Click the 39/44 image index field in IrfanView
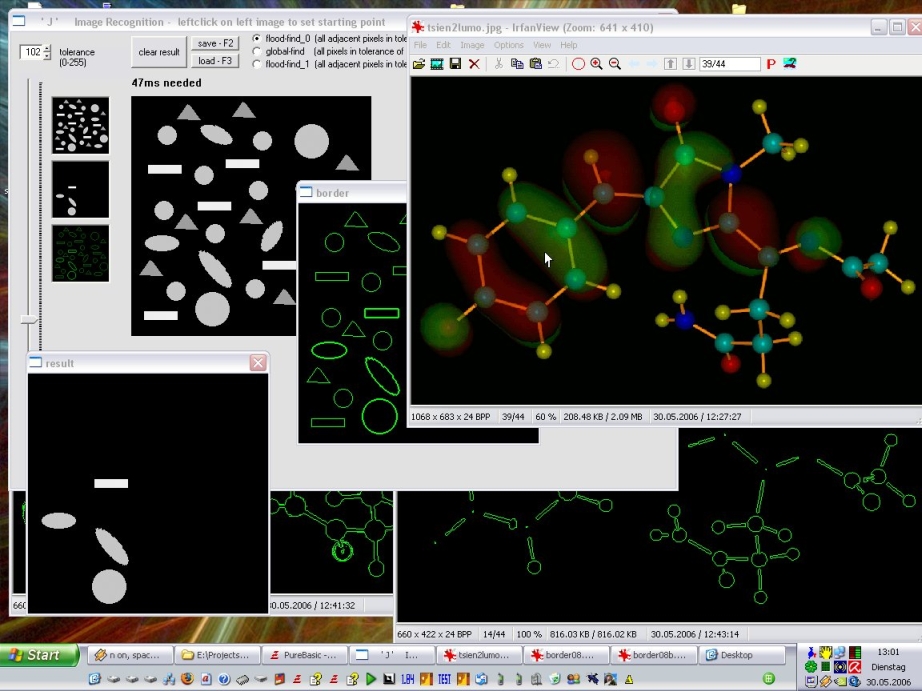This screenshot has height=691, width=922. pyautogui.click(x=730, y=64)
